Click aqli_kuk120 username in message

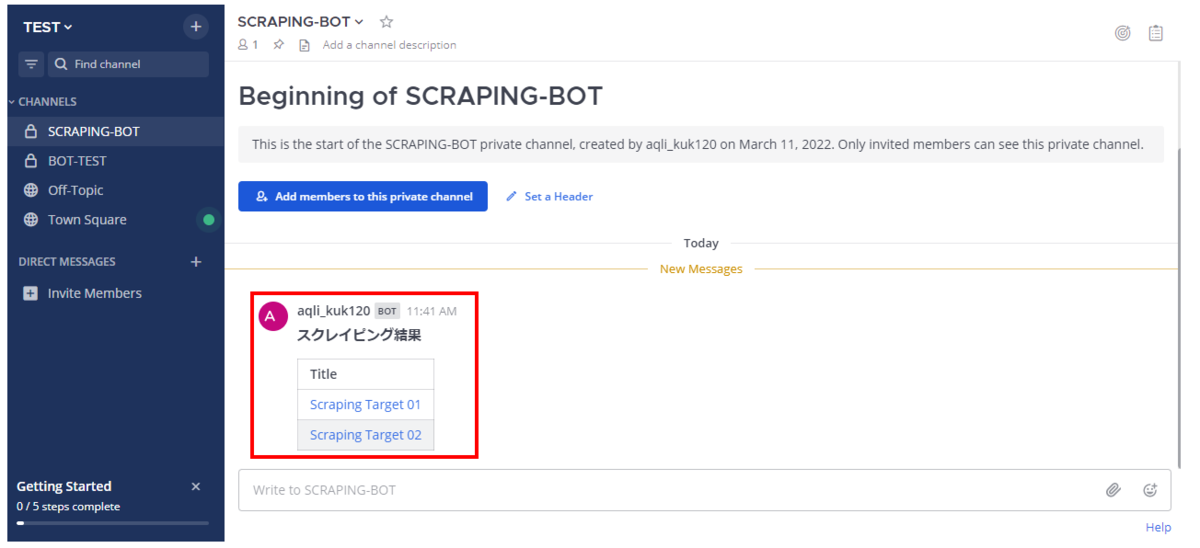click(x=334, y=311)
